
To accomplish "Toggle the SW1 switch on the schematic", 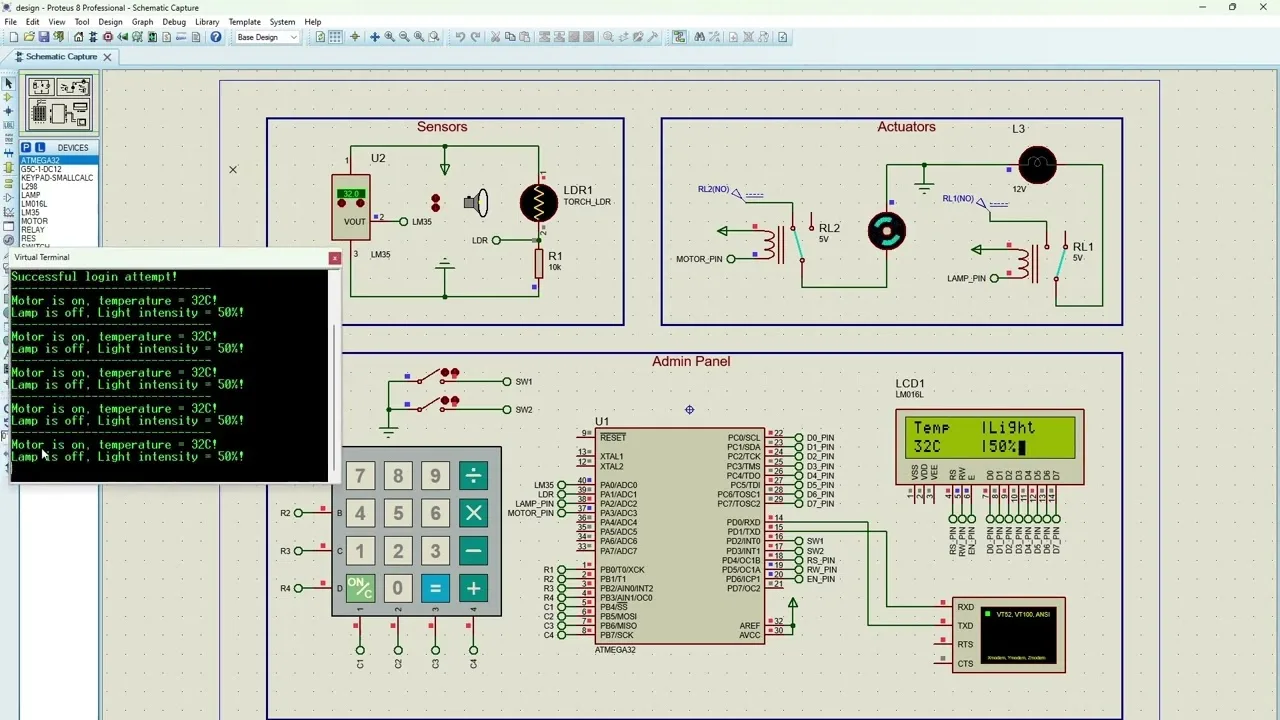I will pos(440,377).
